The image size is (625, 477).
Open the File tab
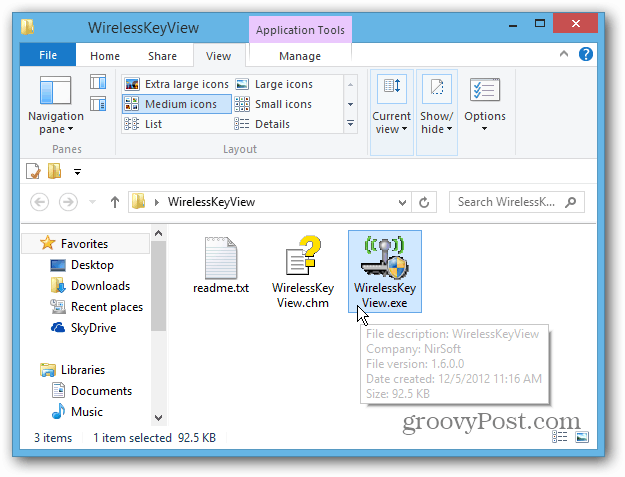click(48, 55)
